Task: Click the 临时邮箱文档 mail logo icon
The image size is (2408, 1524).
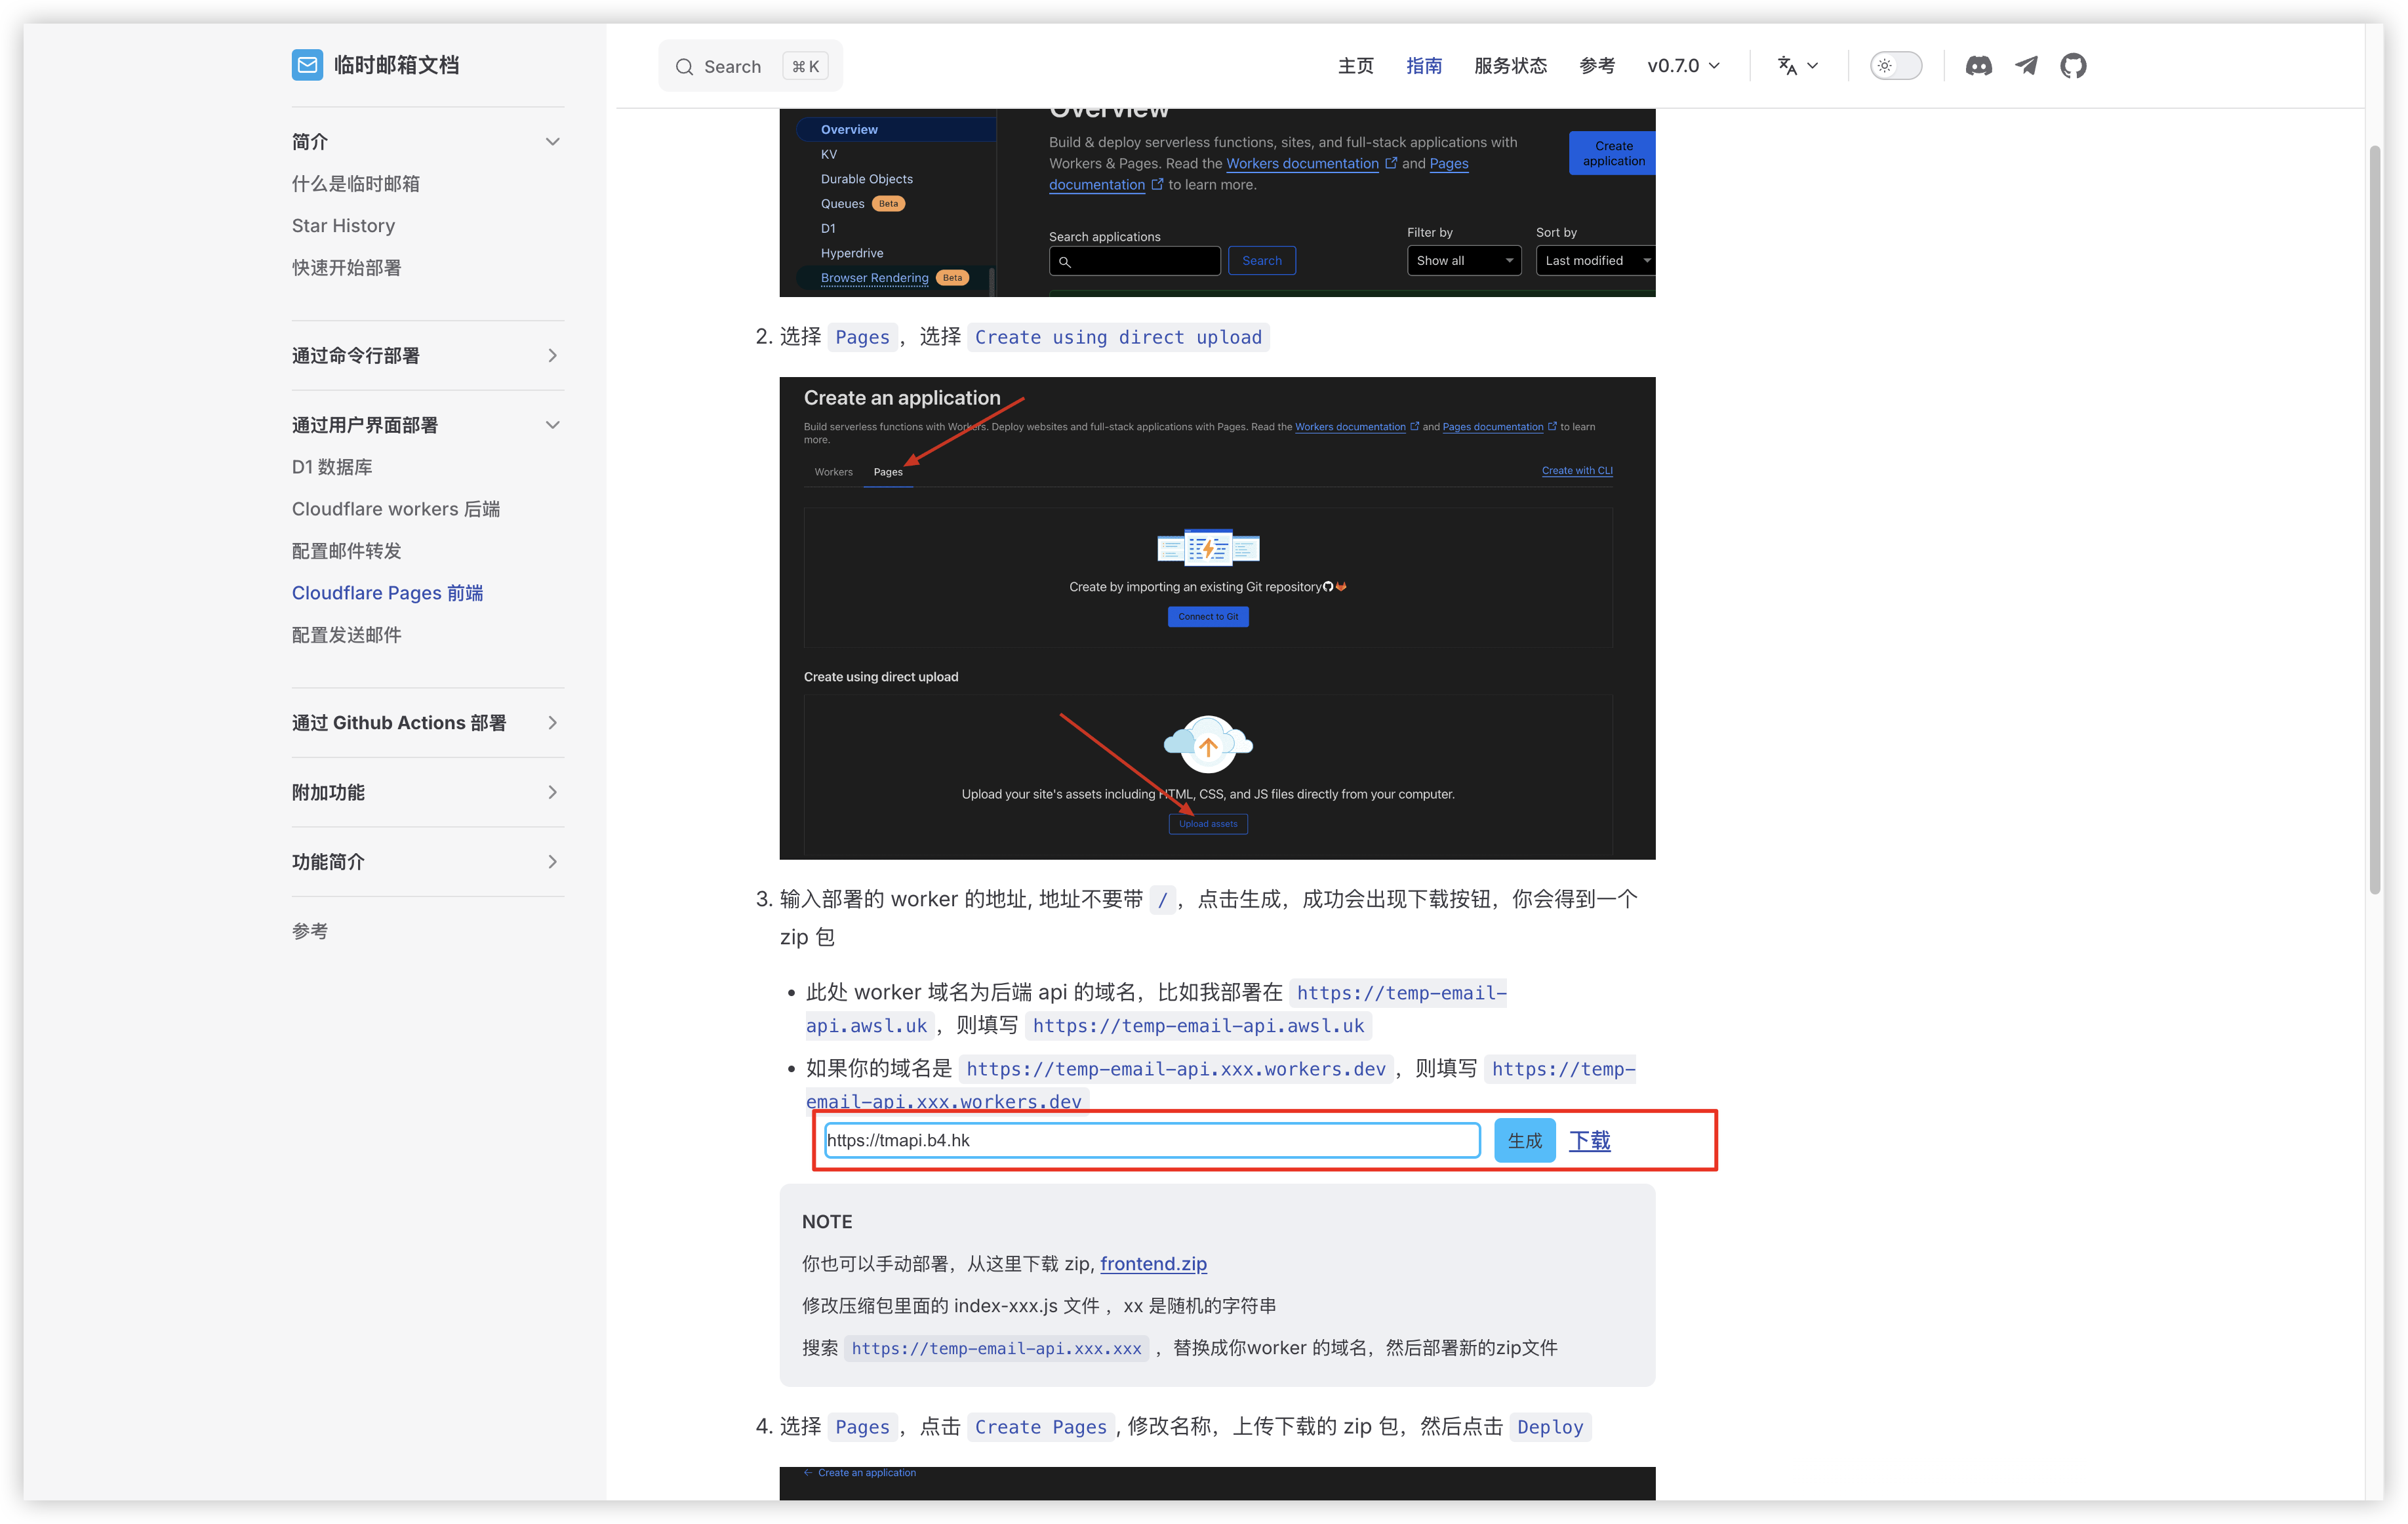Action: [x=307, y=64]
